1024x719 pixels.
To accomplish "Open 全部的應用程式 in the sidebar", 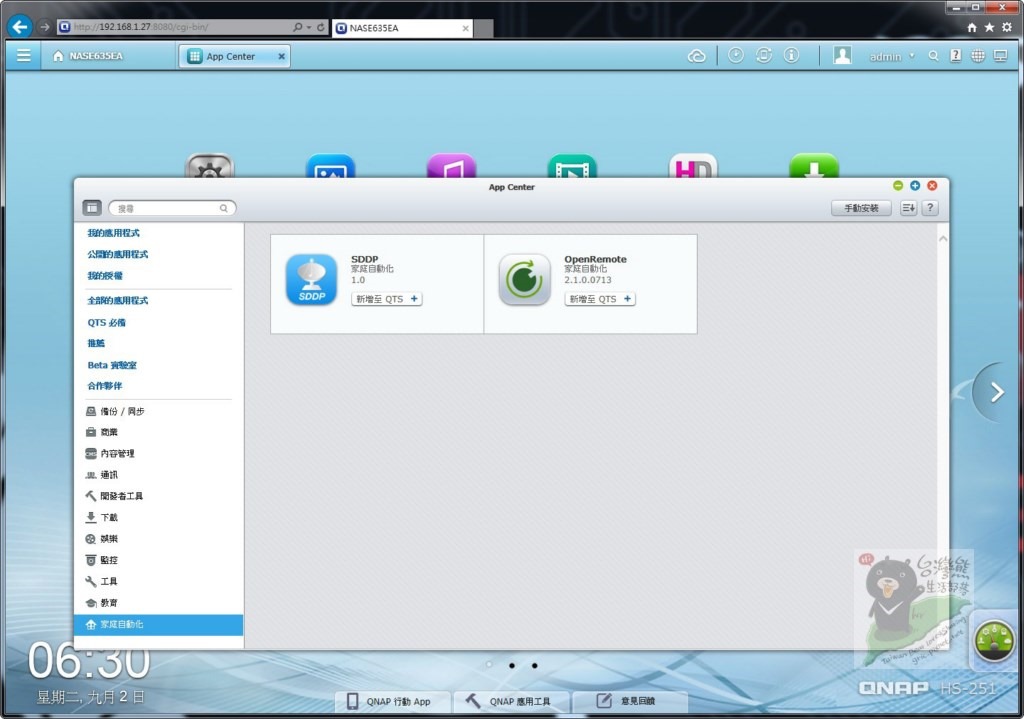I will point(118,300).
